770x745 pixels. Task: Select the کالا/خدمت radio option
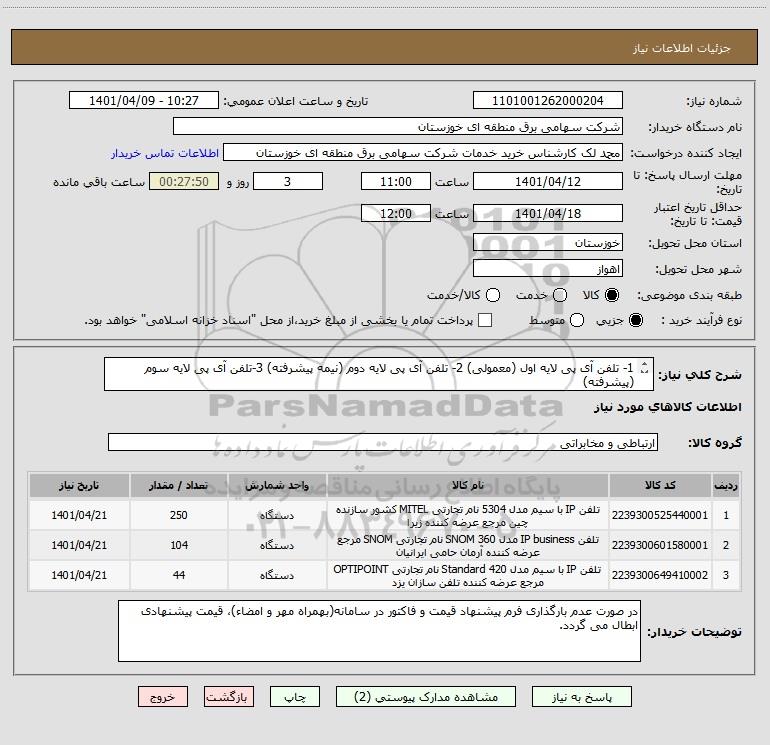click(493, 295)
